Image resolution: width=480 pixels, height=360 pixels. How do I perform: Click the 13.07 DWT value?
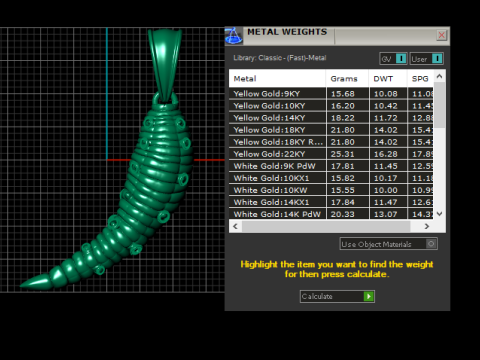[x=386, y=214]
